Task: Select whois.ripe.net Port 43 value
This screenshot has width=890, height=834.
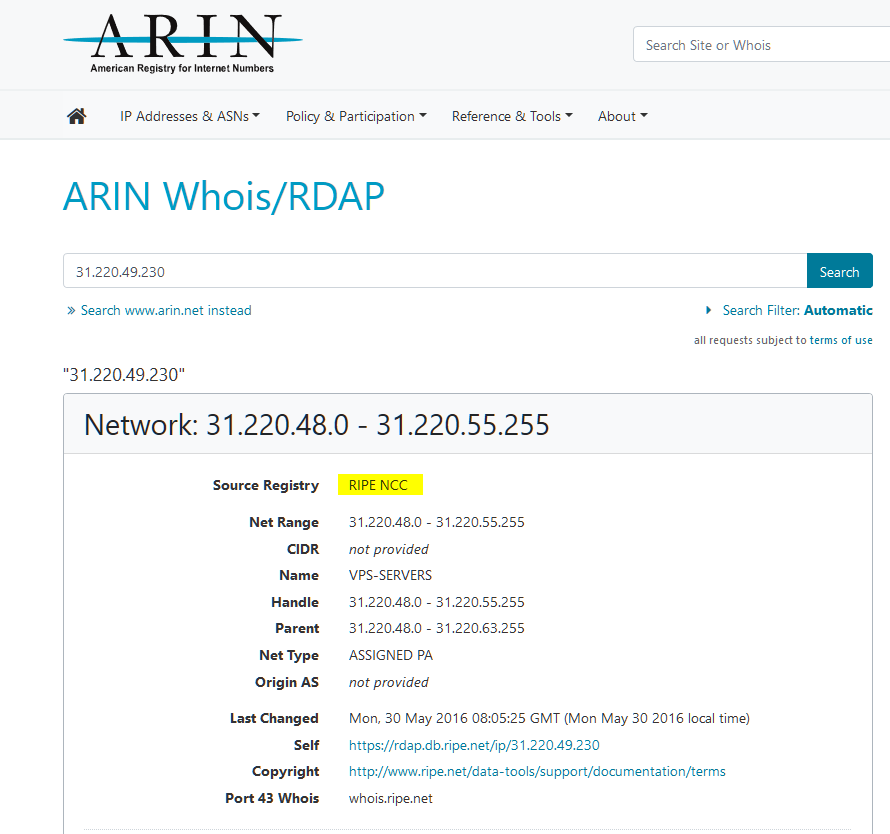Action: [x=391, y=798]
